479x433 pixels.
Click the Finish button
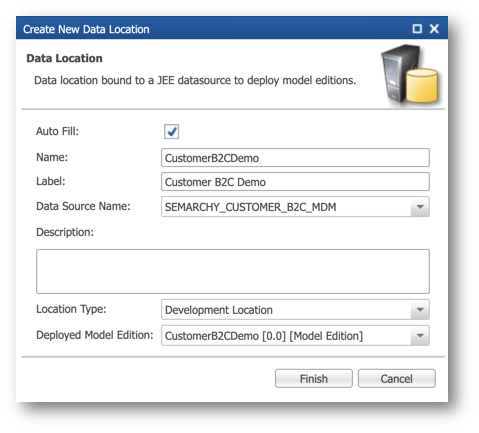pos(314,378)
